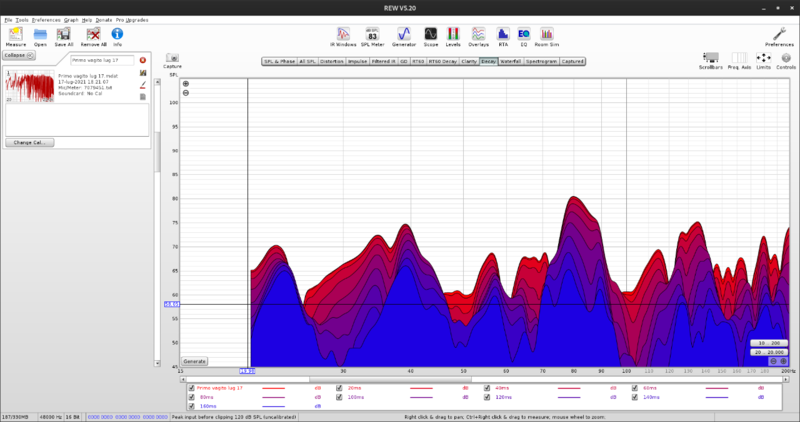Viewport: 800px width, 422px height.
Task: Open the Graph menu
Action: tap(71, 20)
